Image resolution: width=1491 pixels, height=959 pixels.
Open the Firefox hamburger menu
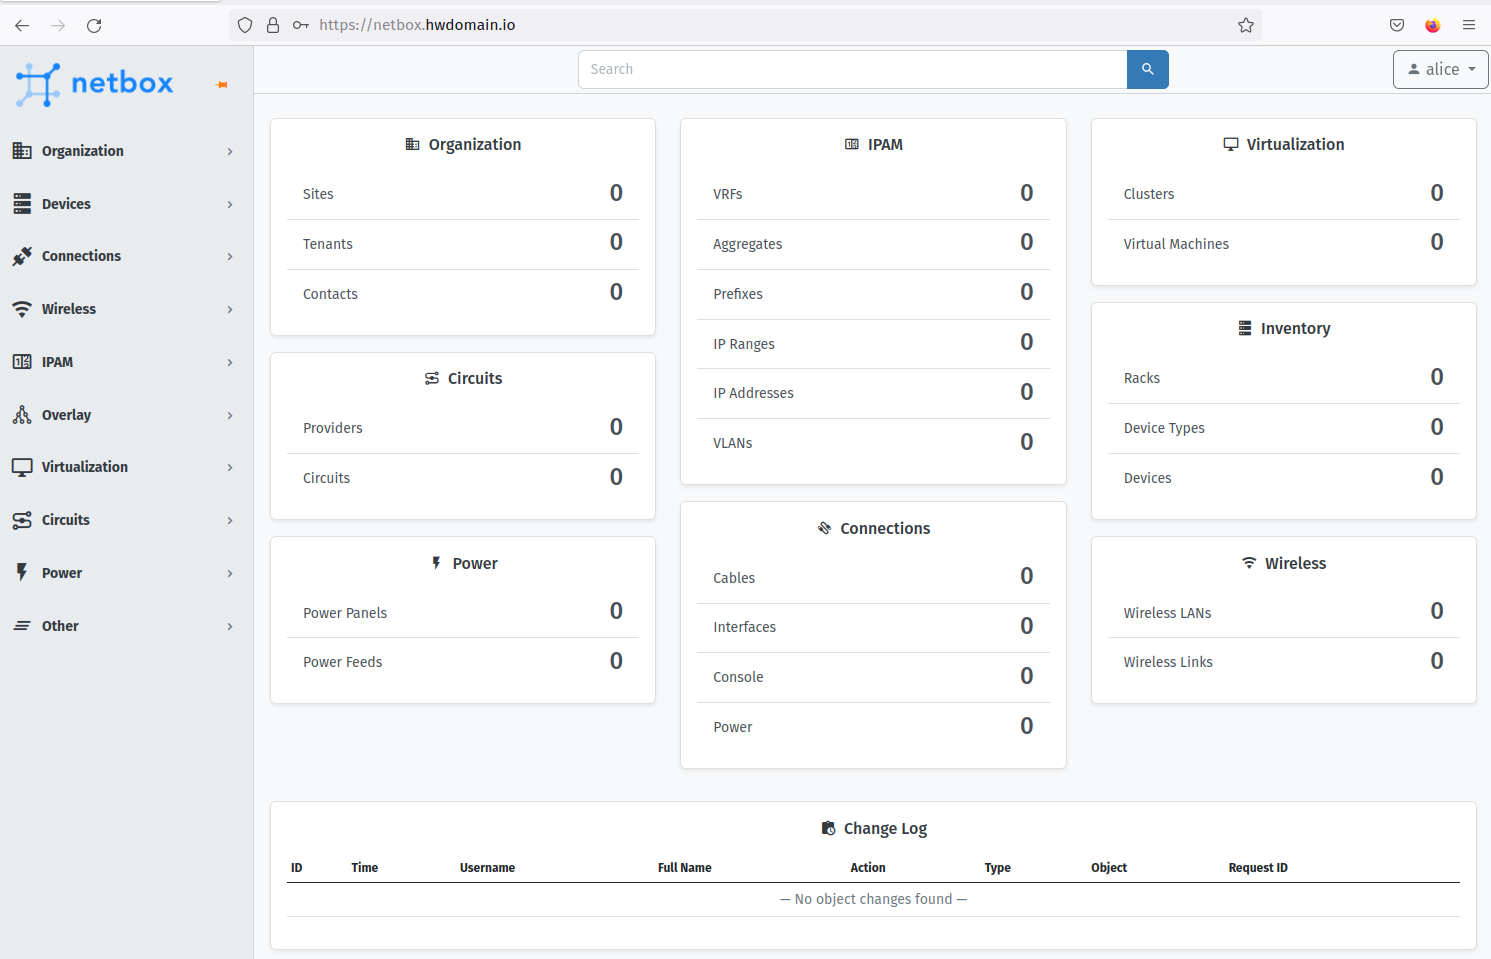tap(1468, 25)
